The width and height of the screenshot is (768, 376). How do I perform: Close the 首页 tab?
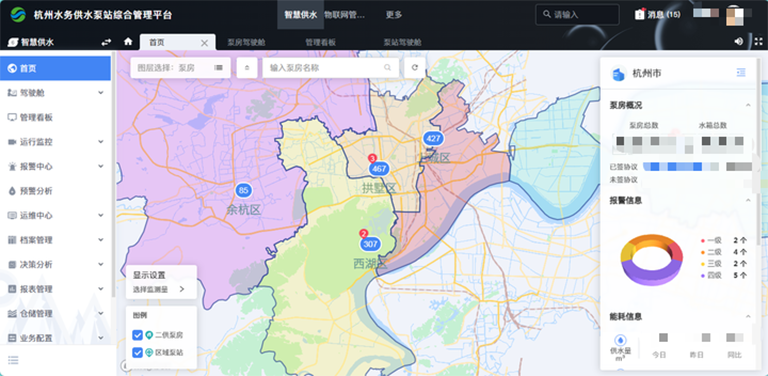coord(205,43)
